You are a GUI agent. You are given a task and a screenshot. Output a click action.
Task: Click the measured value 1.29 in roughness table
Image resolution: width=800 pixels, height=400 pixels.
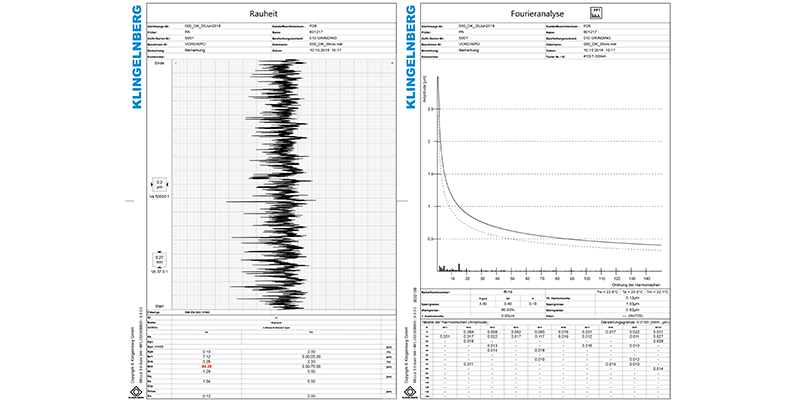coord(207,371)
